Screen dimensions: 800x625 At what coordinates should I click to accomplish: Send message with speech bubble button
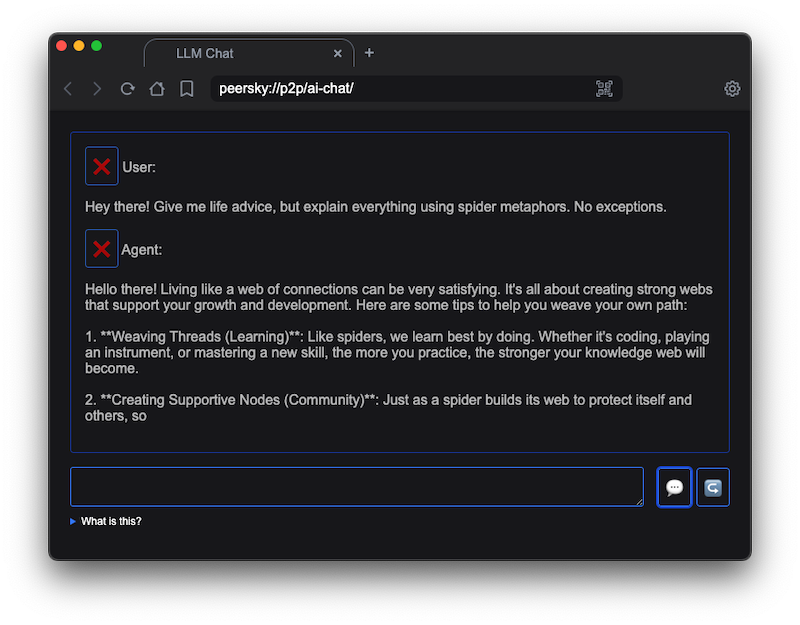coord(674,487)
